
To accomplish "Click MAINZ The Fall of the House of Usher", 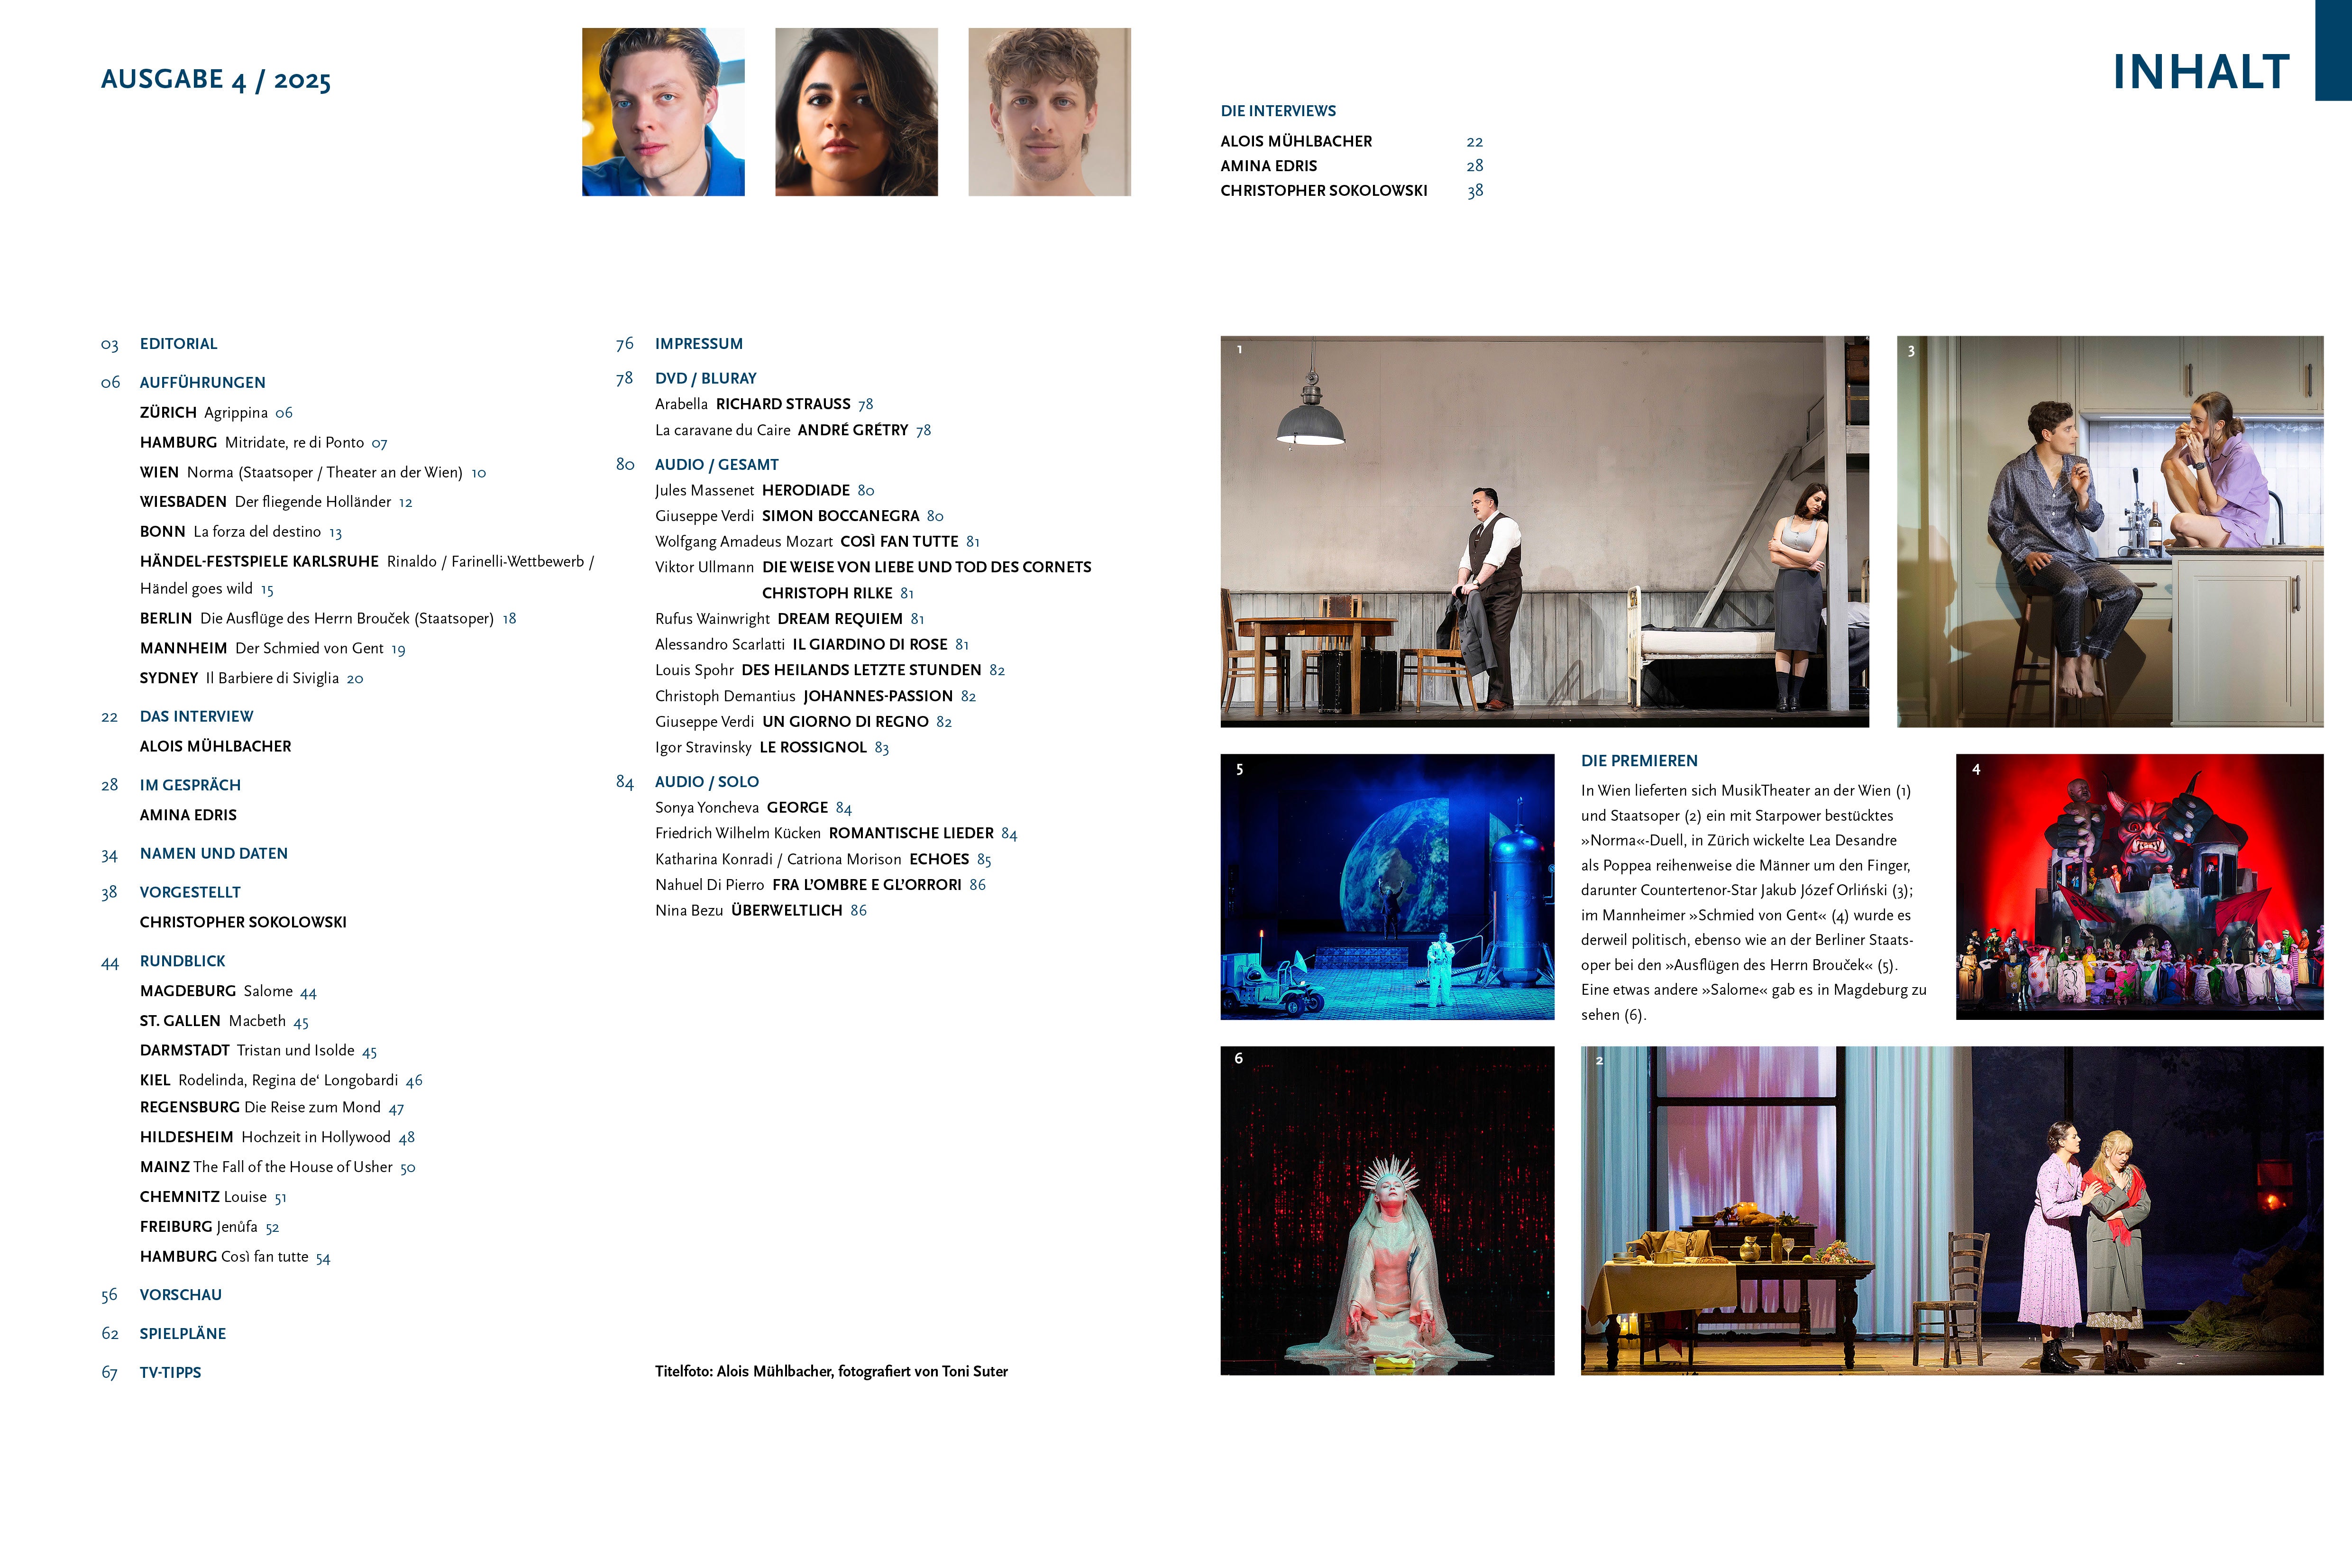I will [277, 1168].
